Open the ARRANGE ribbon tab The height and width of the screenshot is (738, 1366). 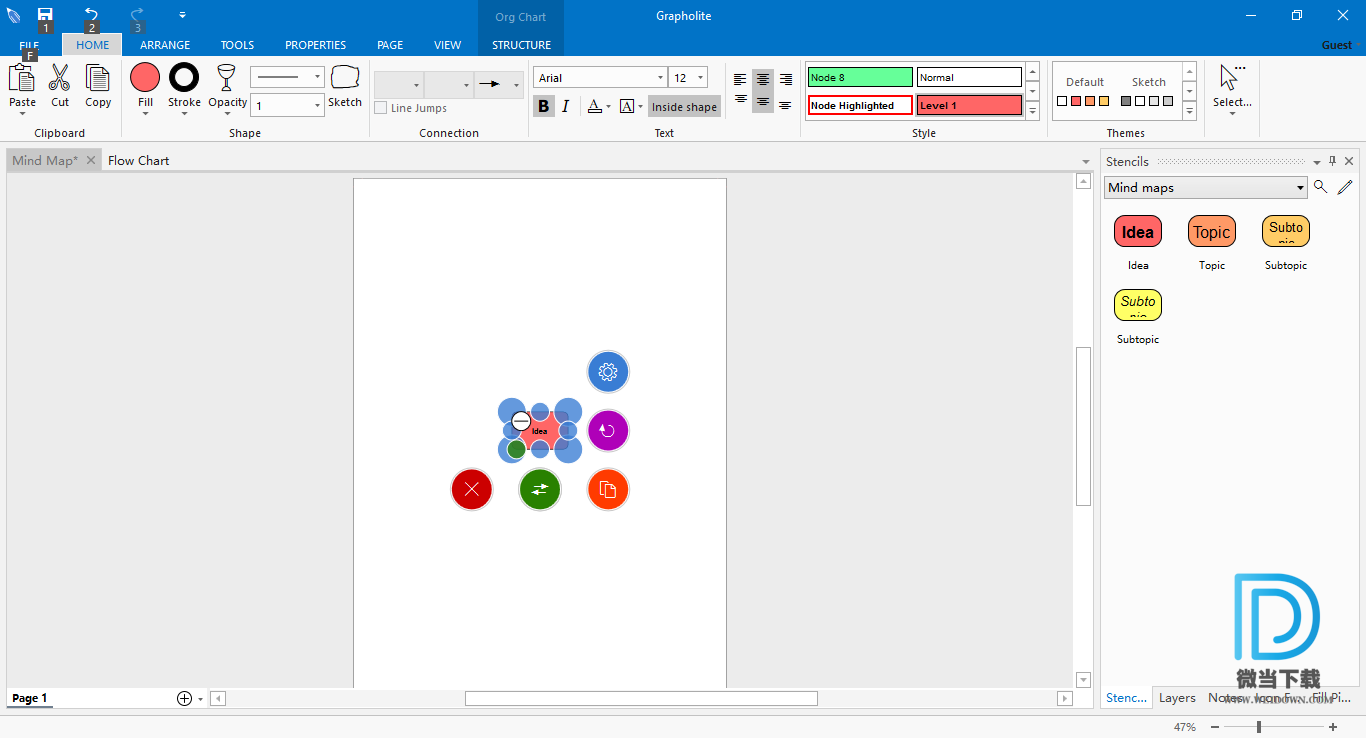165,45
